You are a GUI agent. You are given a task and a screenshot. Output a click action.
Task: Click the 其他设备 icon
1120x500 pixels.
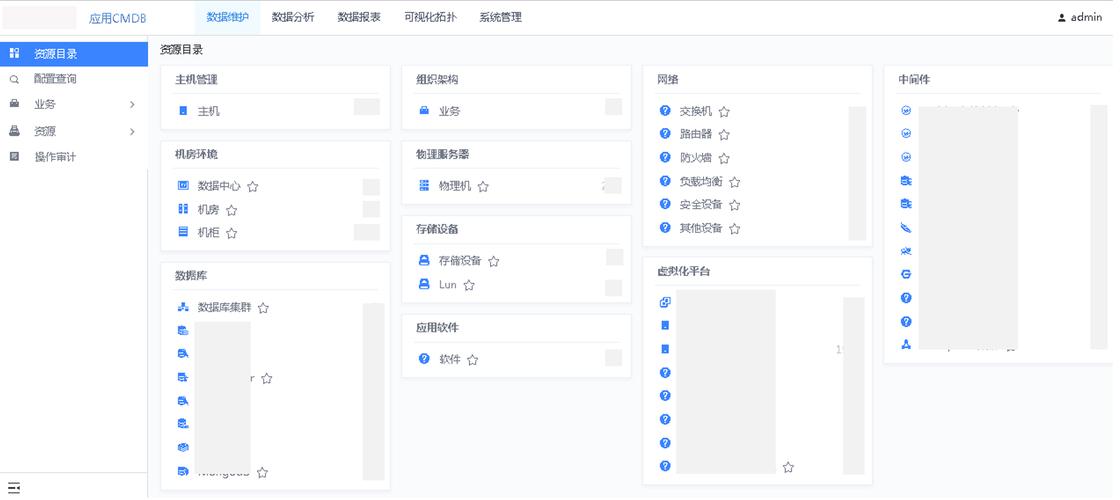[x=665, y=227]
